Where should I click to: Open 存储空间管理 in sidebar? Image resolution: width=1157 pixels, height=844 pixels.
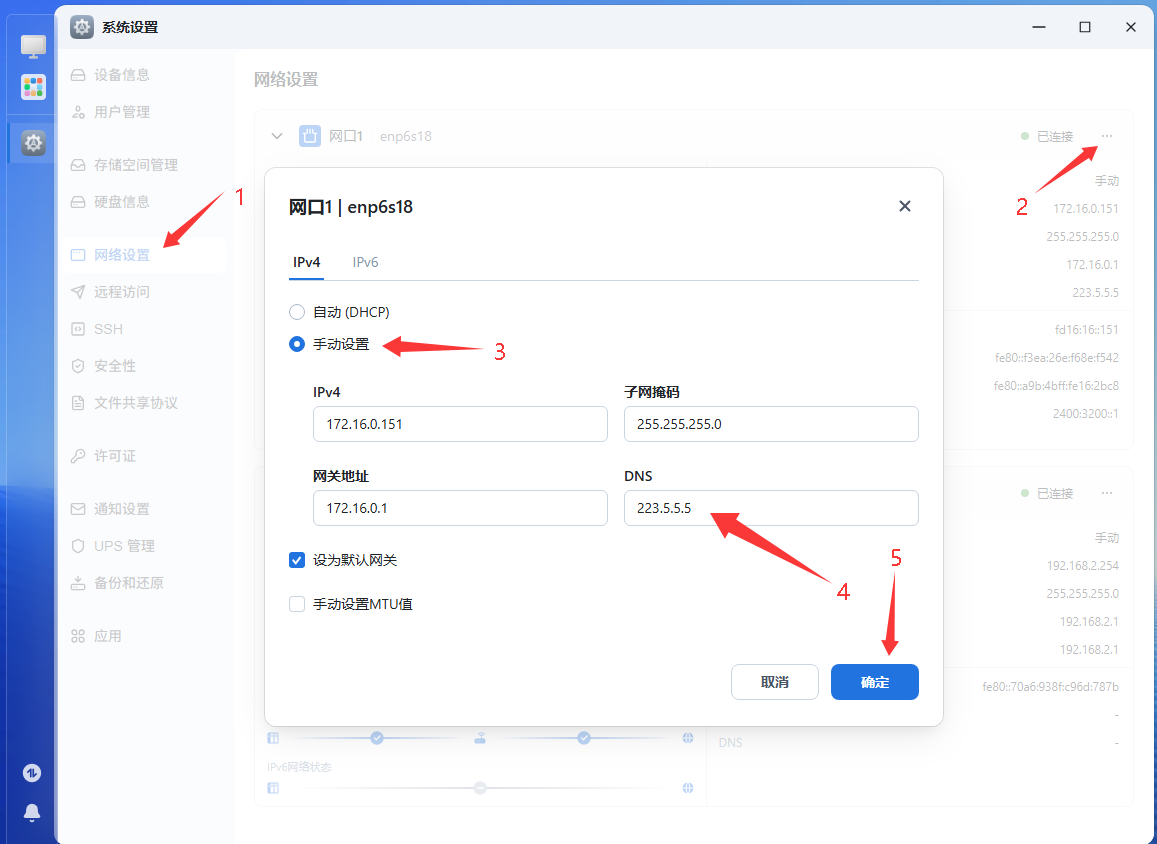[135, 165]
